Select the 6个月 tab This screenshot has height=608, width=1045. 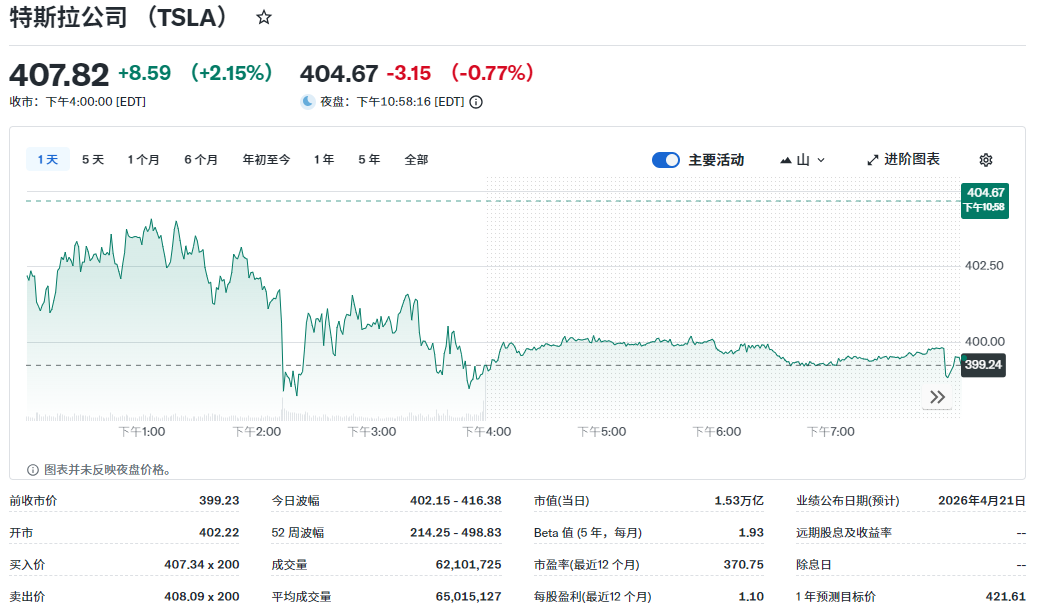(199, 159)
